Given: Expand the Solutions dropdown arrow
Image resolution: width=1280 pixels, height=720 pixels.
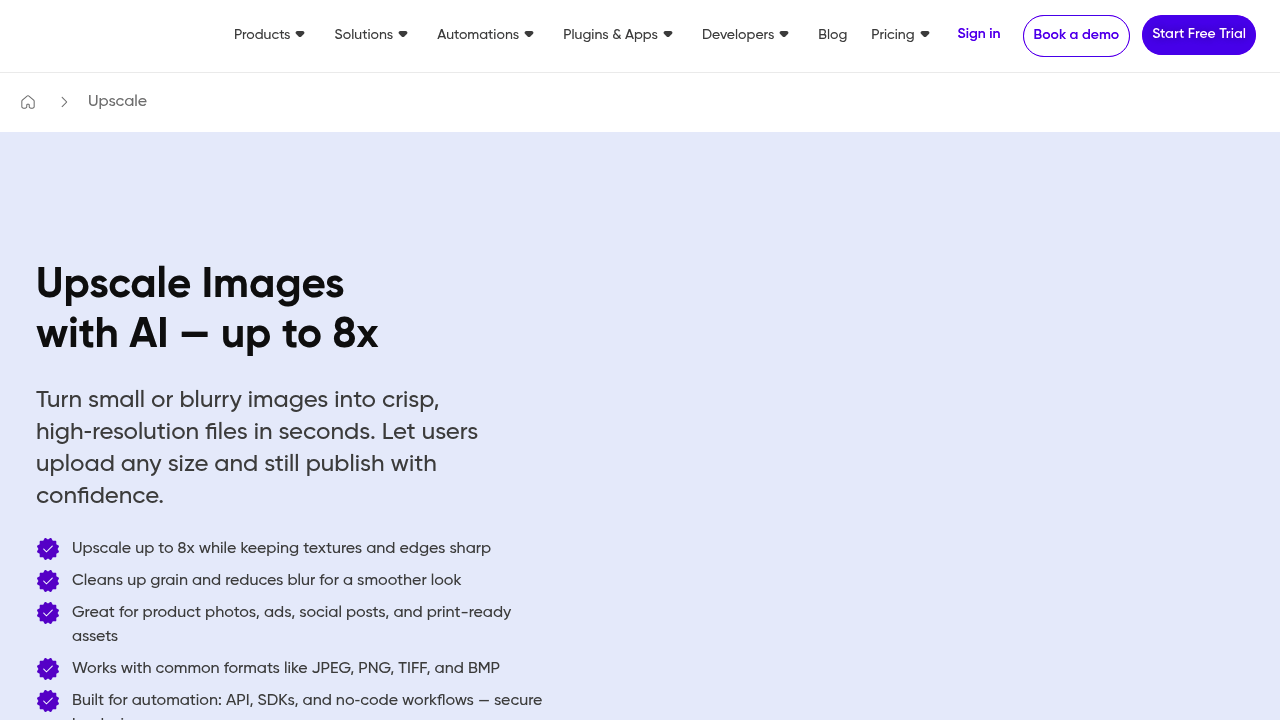Looking at the screenshot, I should tap(403, 34).
